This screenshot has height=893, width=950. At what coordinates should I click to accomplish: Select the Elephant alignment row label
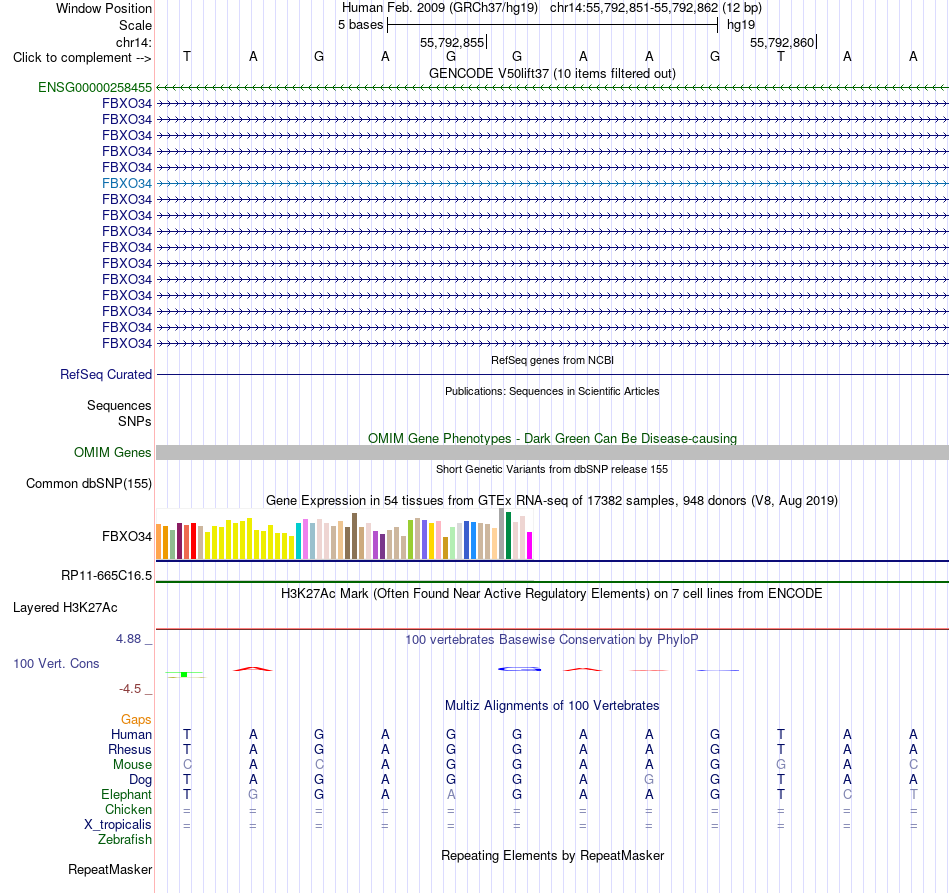pyautogui.click(x=126, y=794)
